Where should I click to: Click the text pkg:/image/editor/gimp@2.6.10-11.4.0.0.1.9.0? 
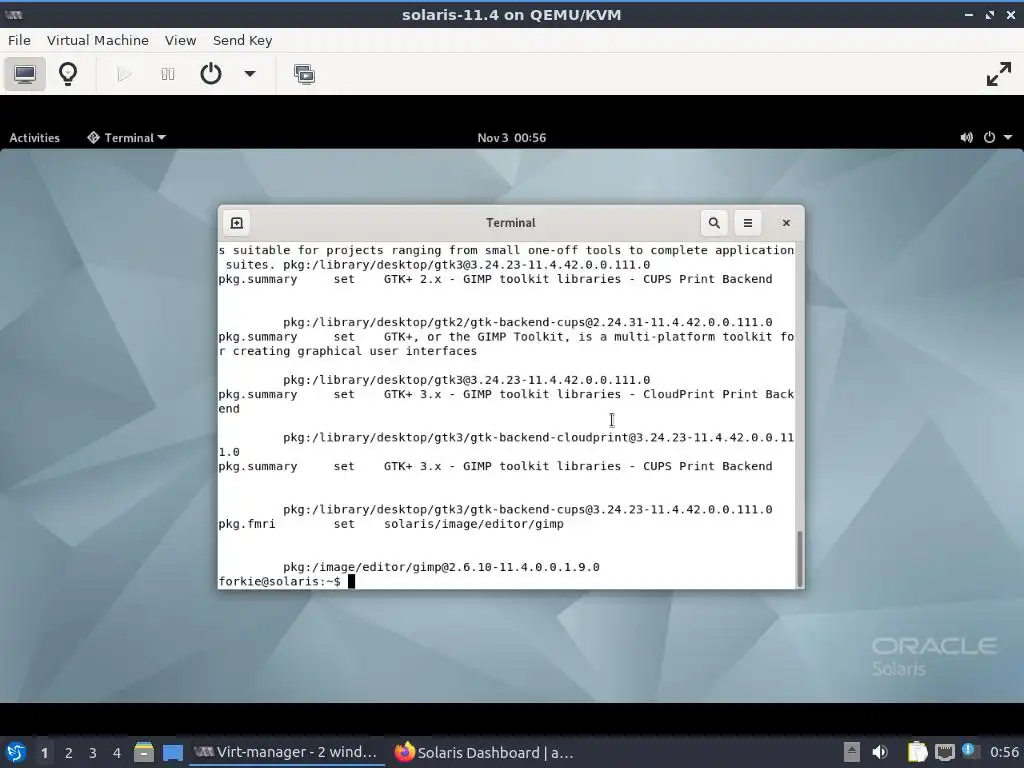tap(441, 567)
